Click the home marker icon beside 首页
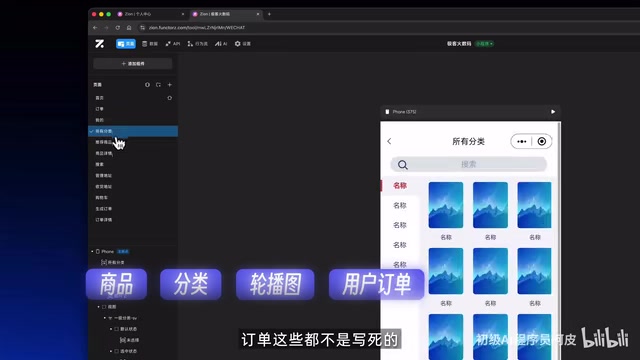Image resolution: width=640 pixels, height=360 pixels. click(170, 98)
